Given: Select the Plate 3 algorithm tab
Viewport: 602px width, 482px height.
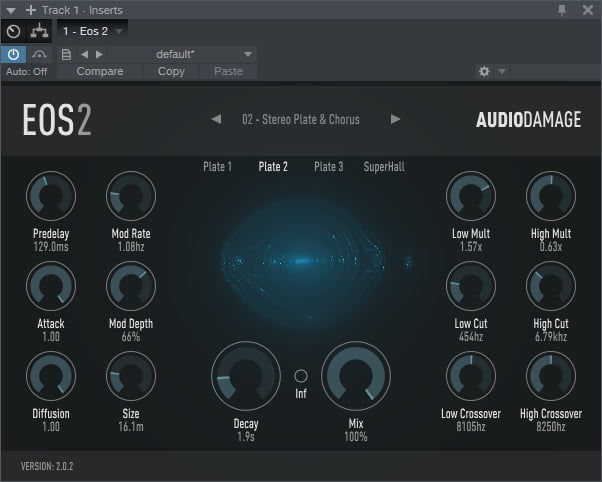Looking at the screenshot, I should coord(328,167).
